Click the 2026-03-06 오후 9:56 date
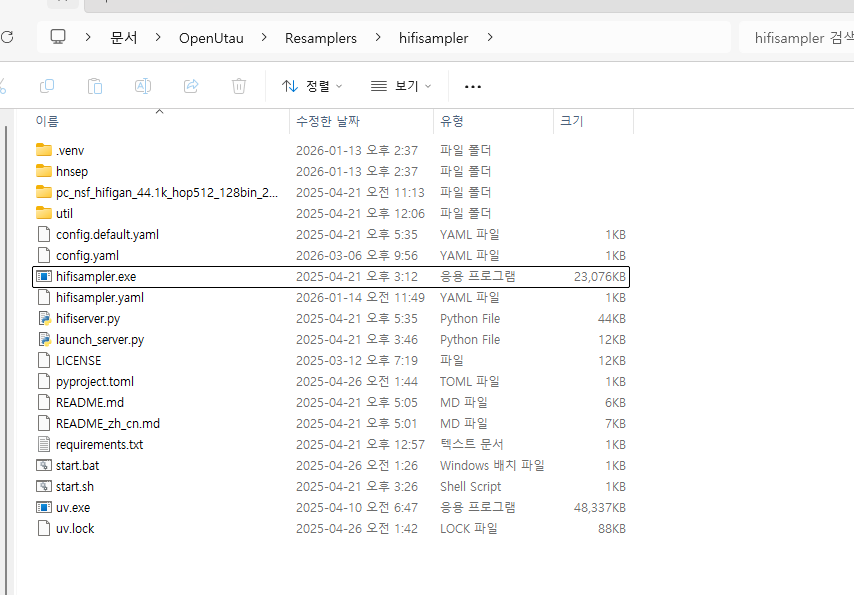The width and height of the screenshot is (854, 595). click(357, 255)
